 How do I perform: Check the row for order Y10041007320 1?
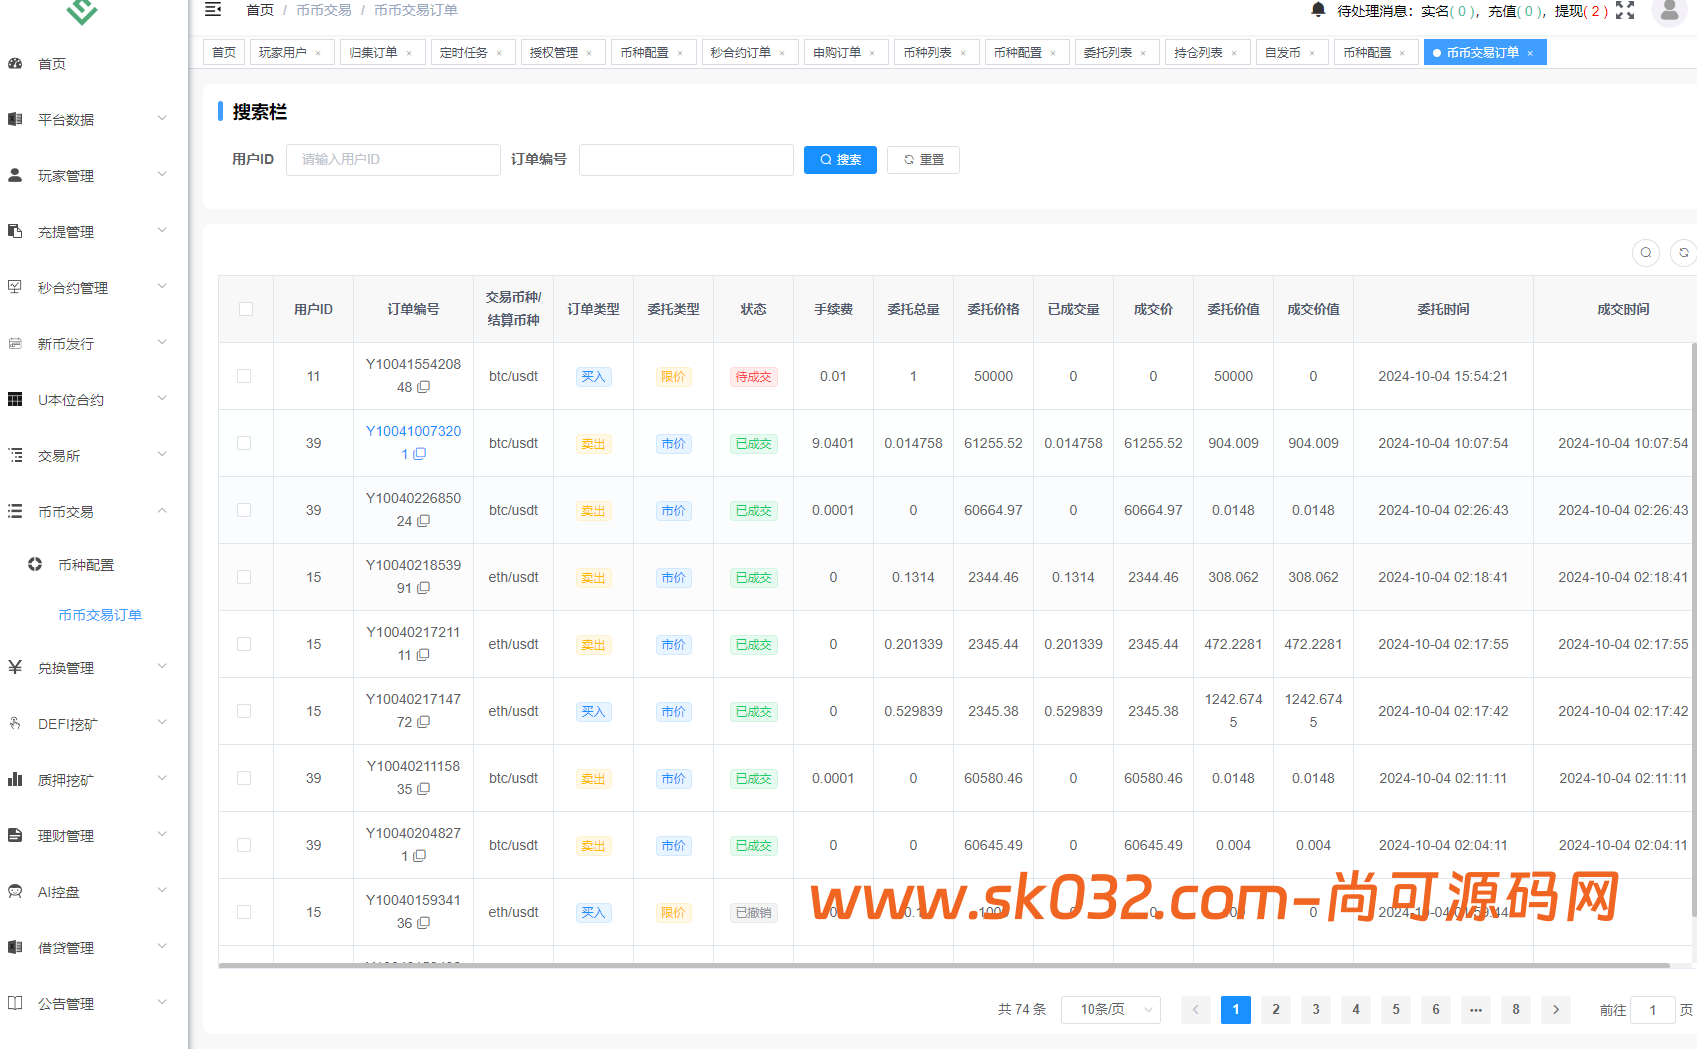click(x=244, y=443)
